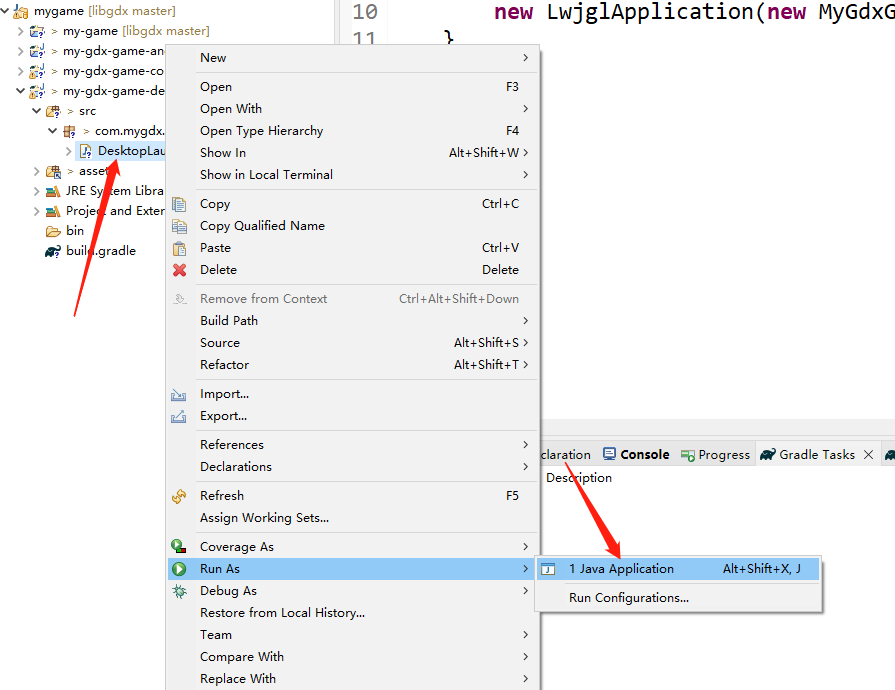Click the Refresh arrows icon
Viewport: 895px width, 690px height.
[179, 496]
